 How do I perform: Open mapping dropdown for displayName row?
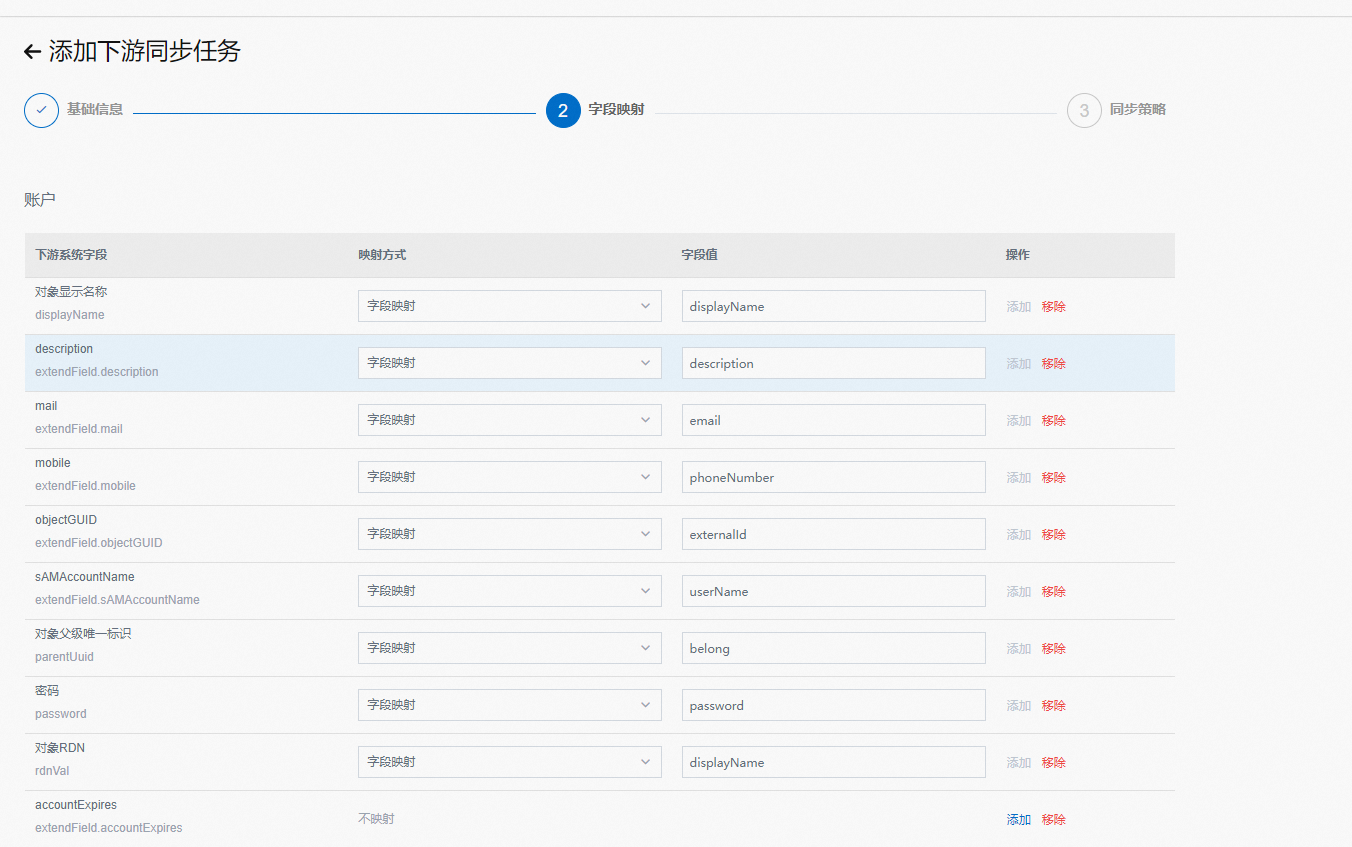(509, 306)
